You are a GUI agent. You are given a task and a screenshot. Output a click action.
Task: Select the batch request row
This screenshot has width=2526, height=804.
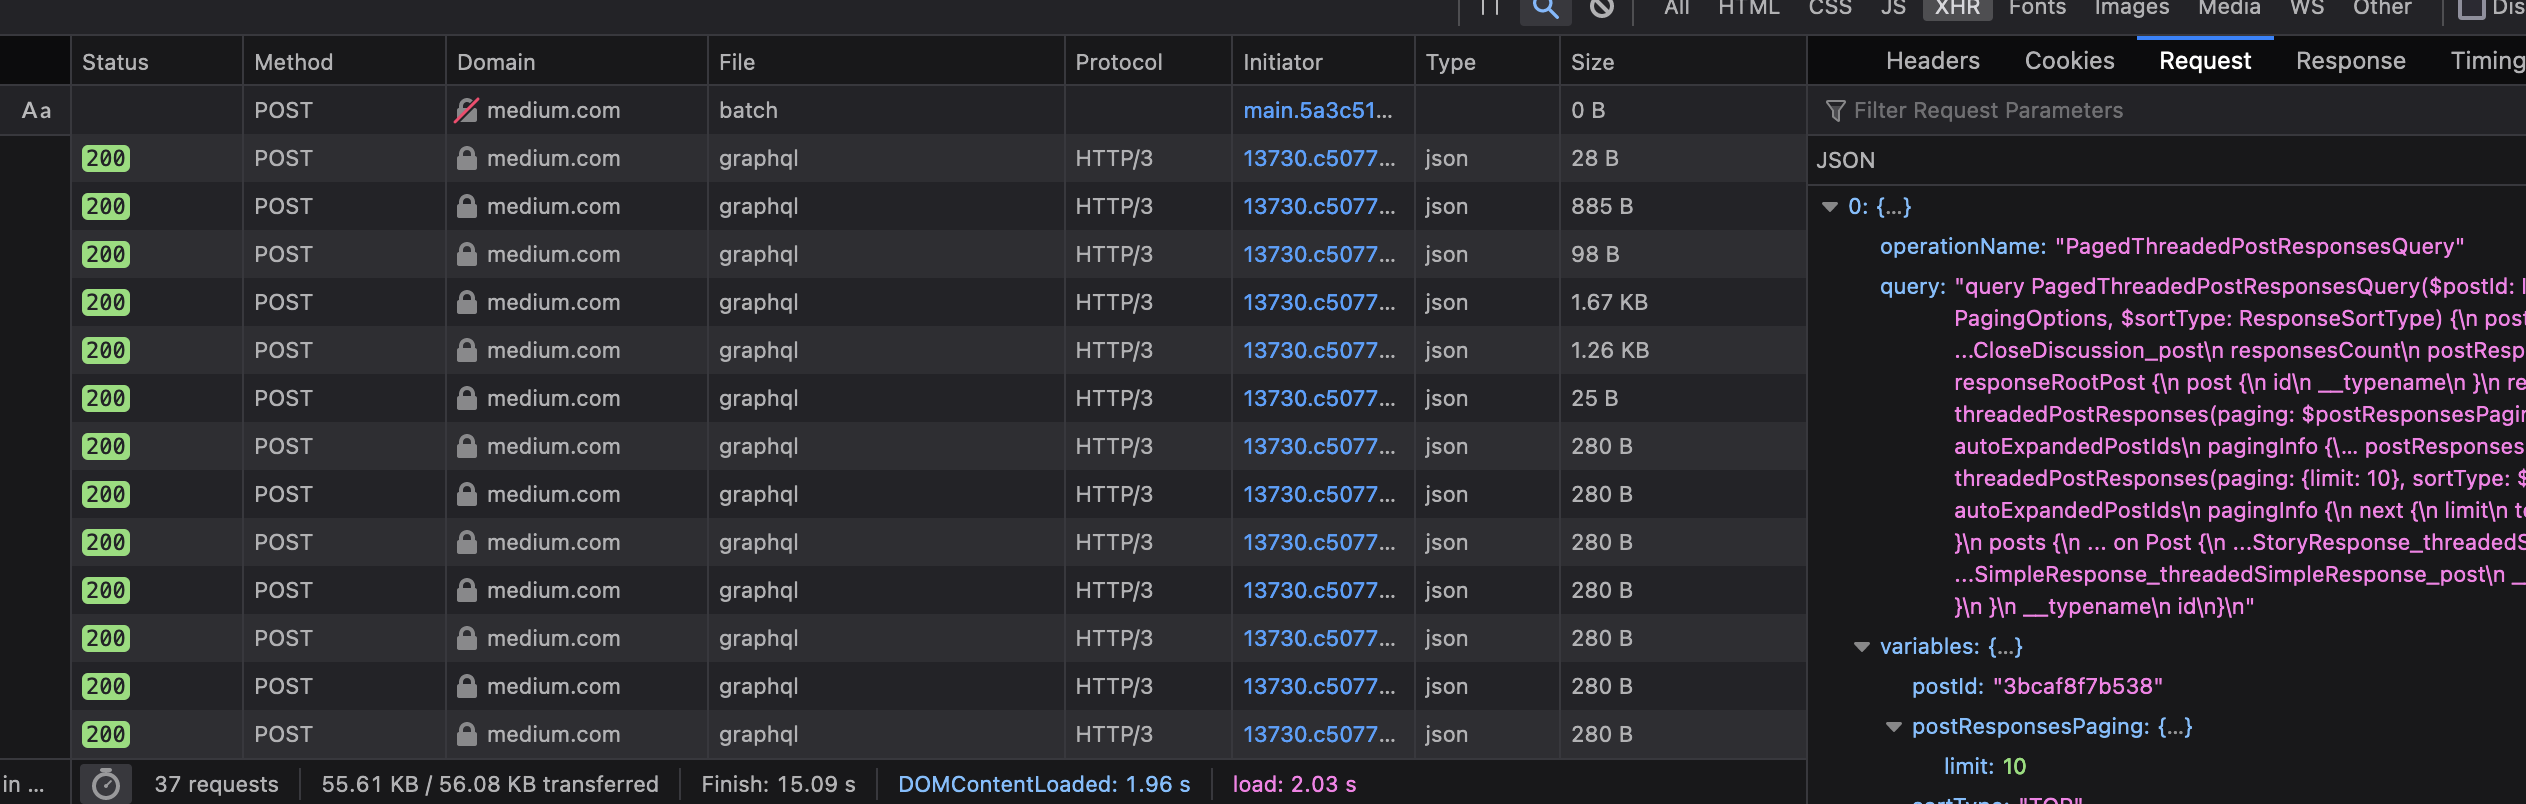pos(938,110)
